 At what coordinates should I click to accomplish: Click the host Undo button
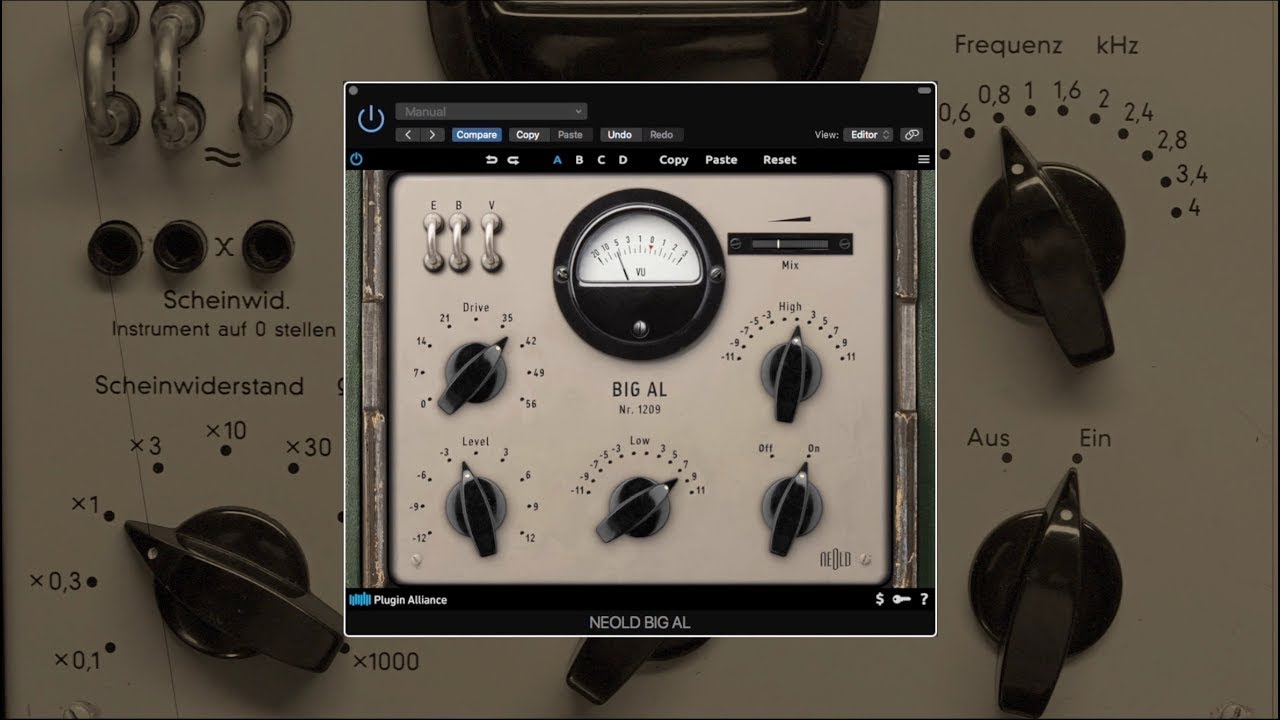pos(620,134)
